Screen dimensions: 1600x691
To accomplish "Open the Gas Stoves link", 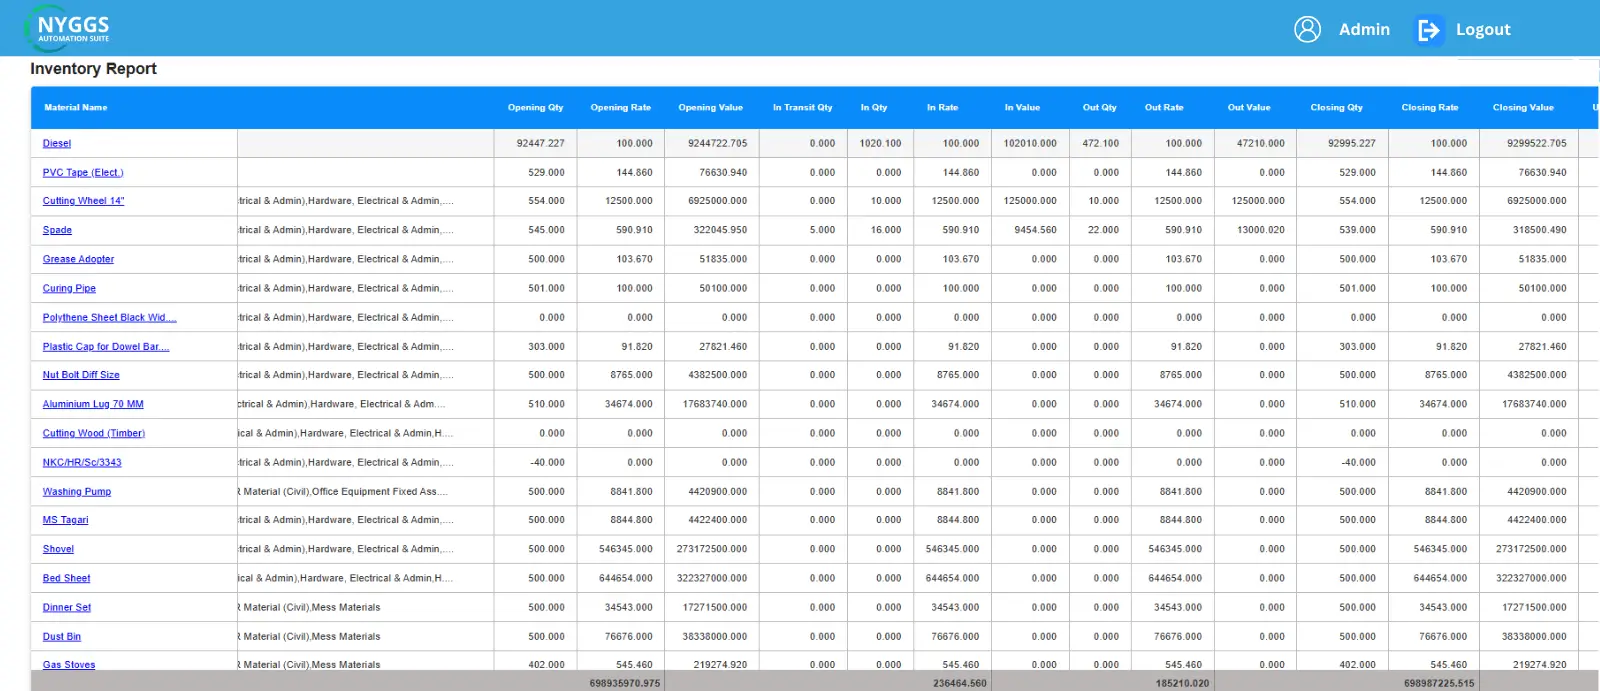I will pos(69,665).
